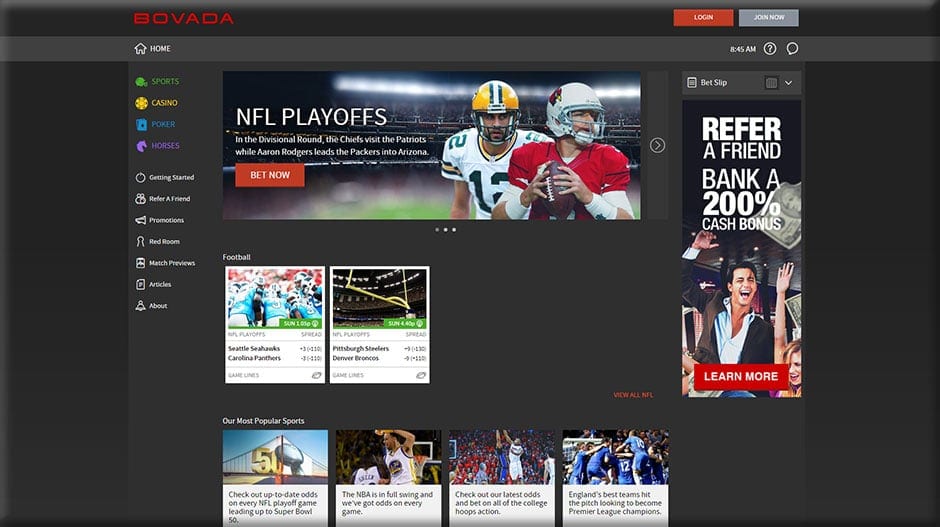
Task: Click the Horses icon in sidebar
Action: [141, 146]
